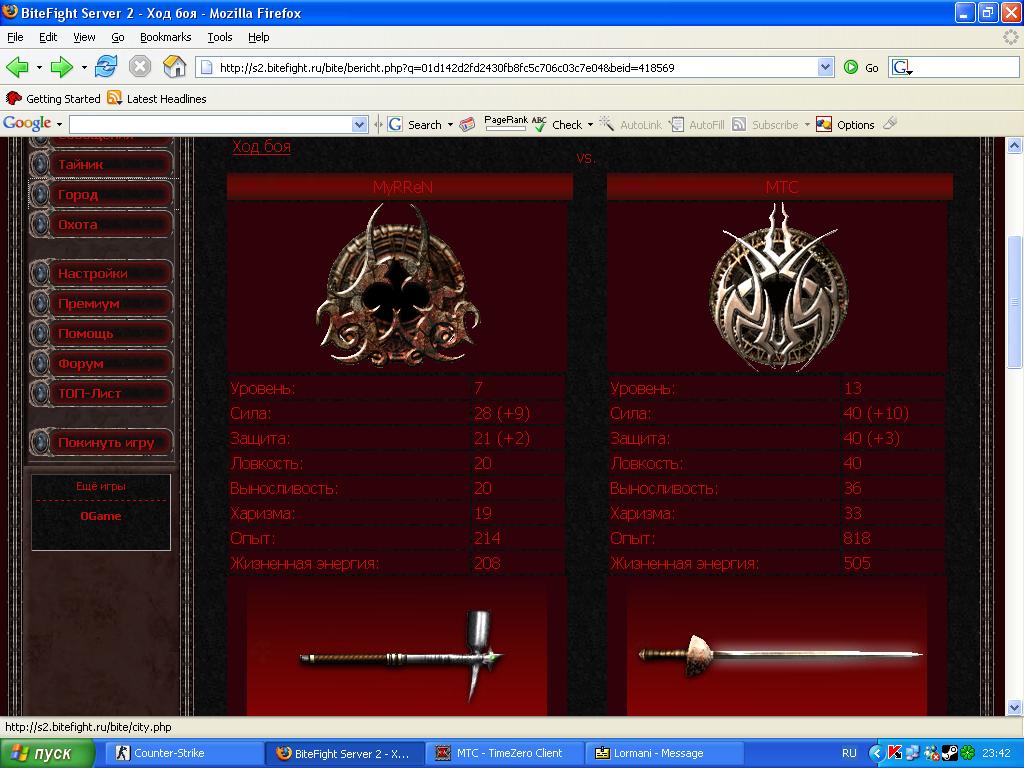Viewport: 1024px width, 768px height.
Task: Click the highlighter pencil icon on Google toolbar
Action: 890,123
